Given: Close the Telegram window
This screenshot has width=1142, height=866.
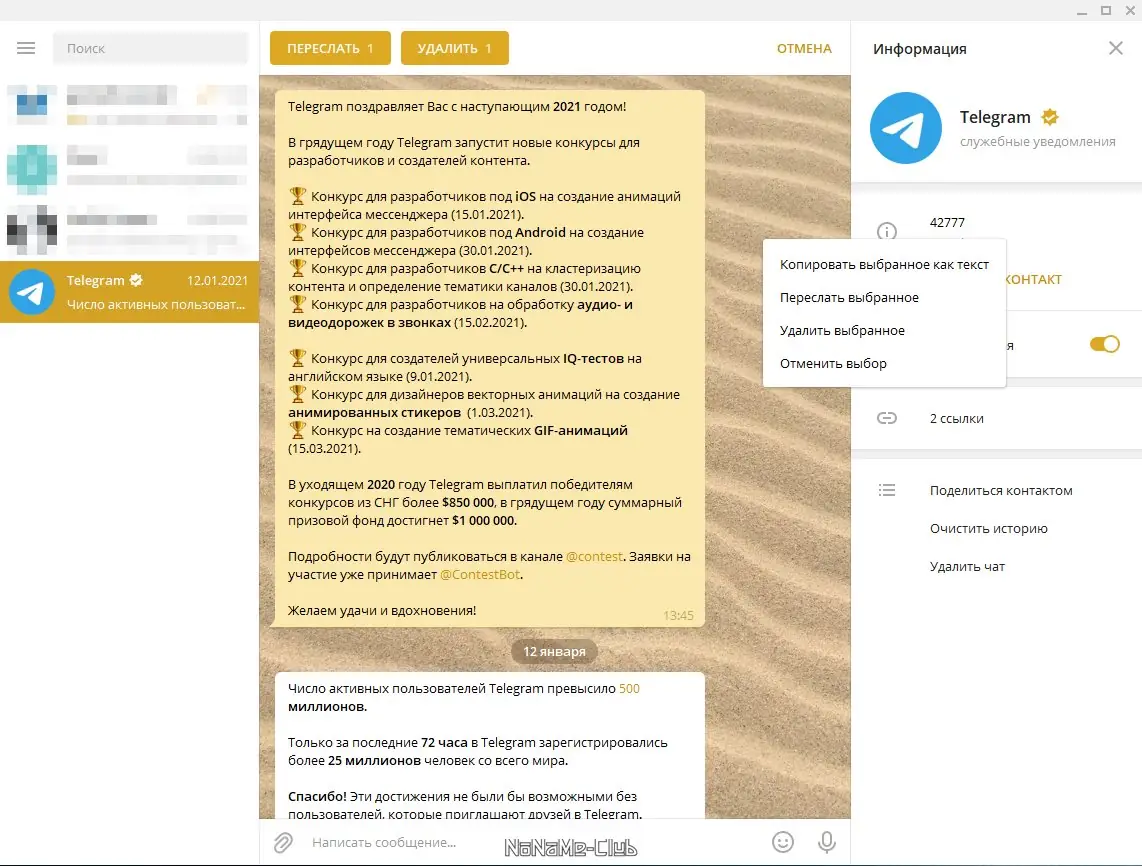Looking at the screenshot, I should point(1130,10).
